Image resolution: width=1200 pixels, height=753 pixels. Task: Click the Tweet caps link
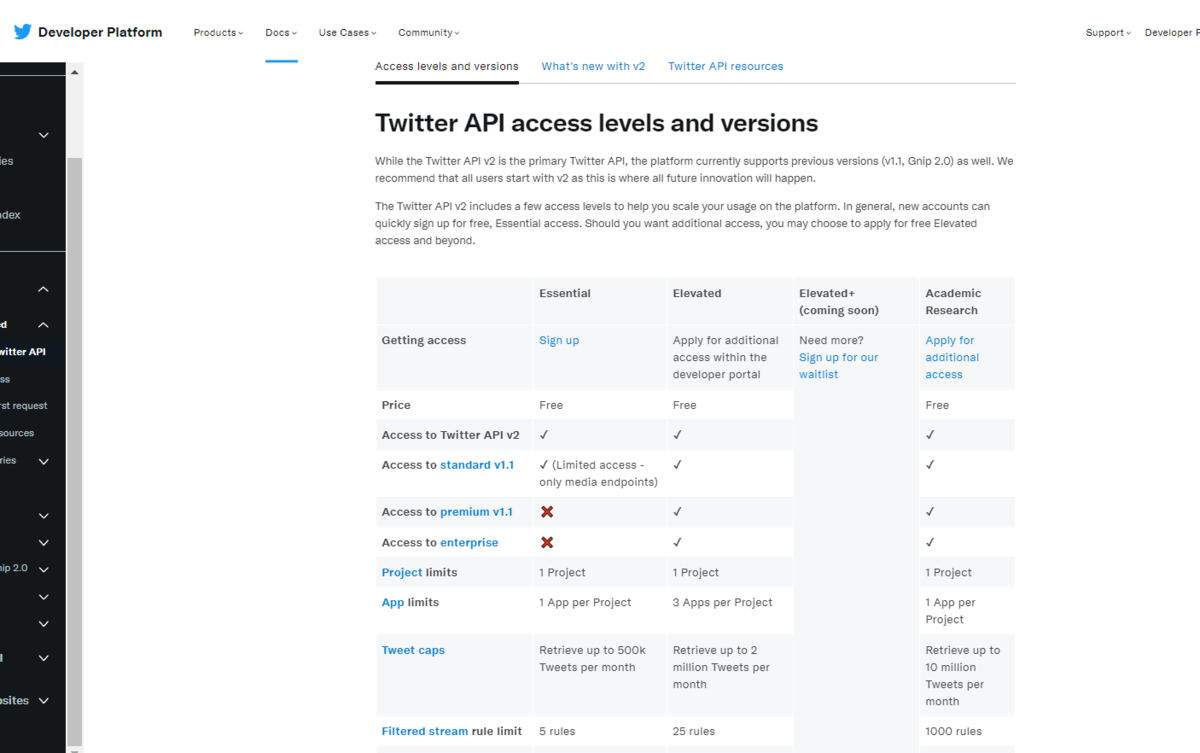pos(413,651)
